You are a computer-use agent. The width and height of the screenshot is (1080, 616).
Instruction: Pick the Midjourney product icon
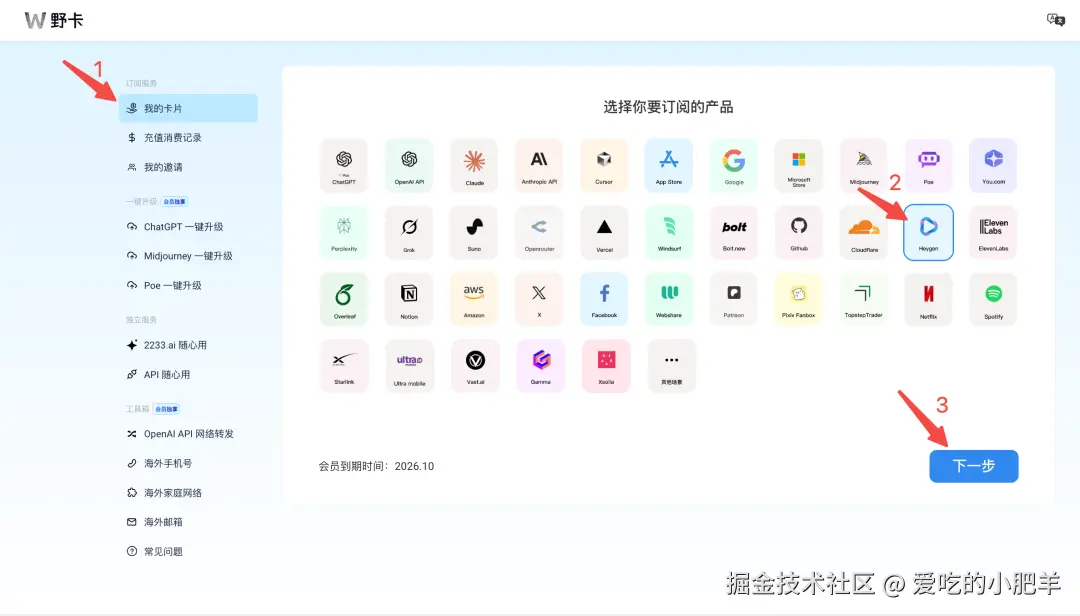click(863, 164)
